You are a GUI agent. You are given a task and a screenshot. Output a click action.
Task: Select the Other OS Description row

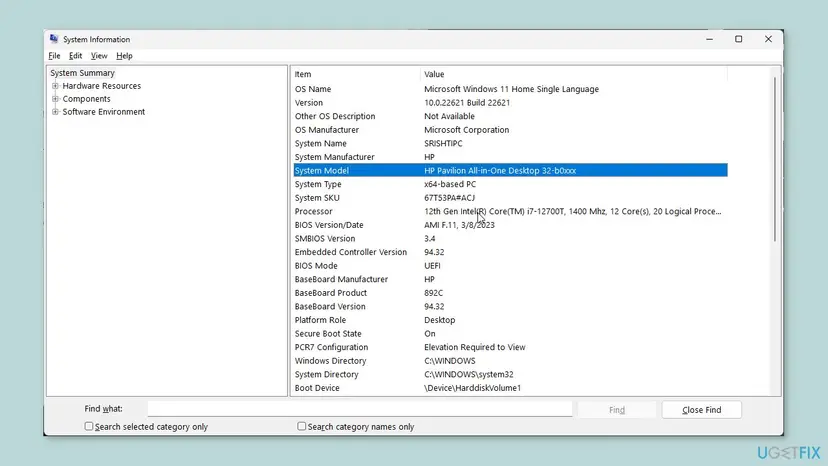tap(510, 116)
